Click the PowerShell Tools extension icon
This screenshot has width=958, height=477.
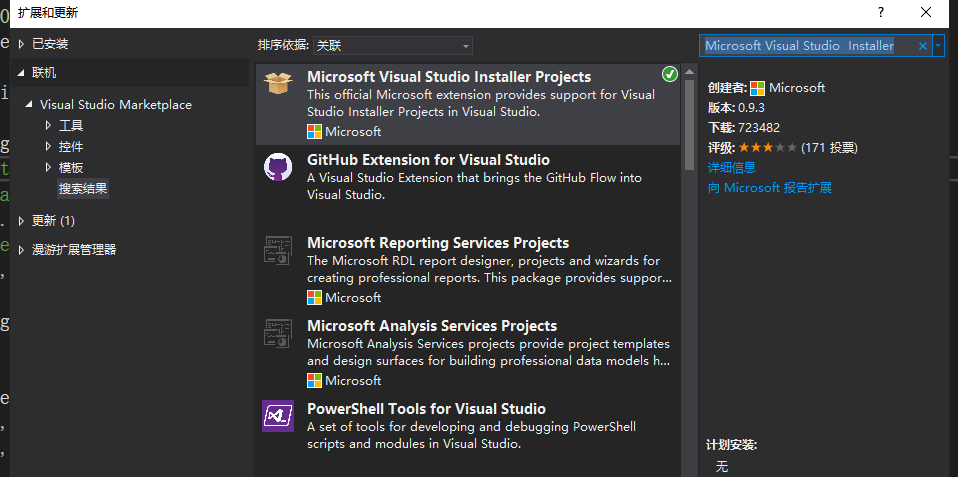[x=277, y=415]
